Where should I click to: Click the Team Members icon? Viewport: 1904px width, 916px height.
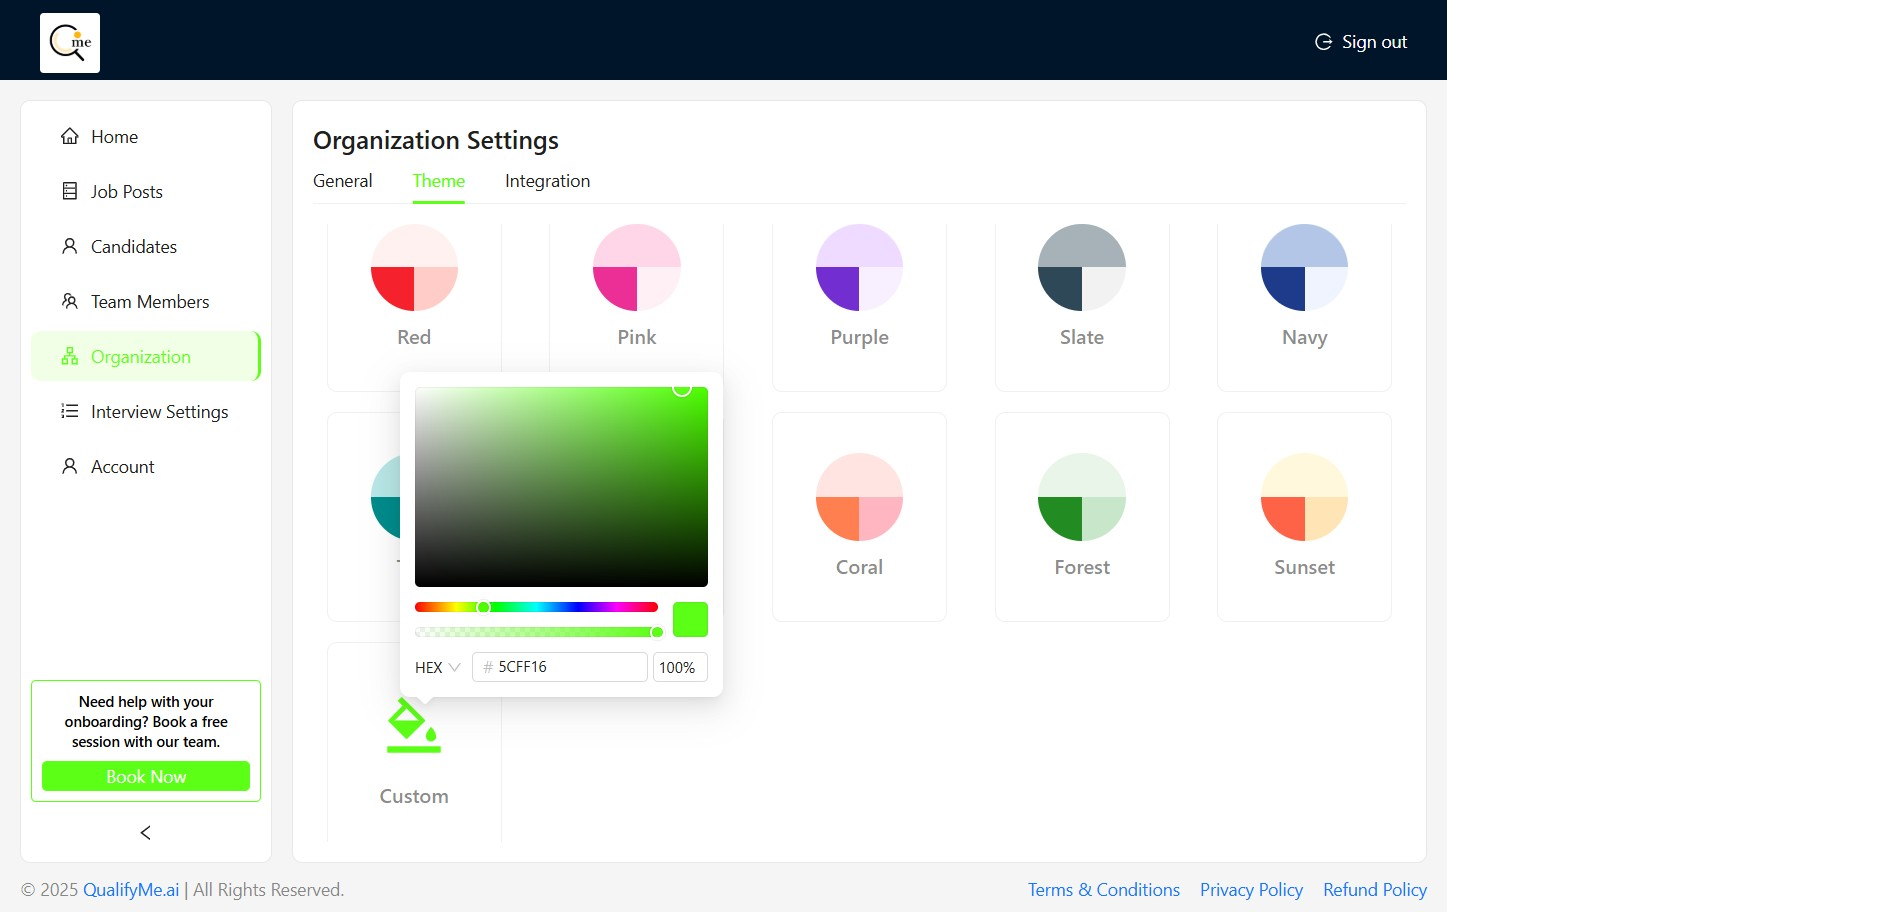pos(70,301)
